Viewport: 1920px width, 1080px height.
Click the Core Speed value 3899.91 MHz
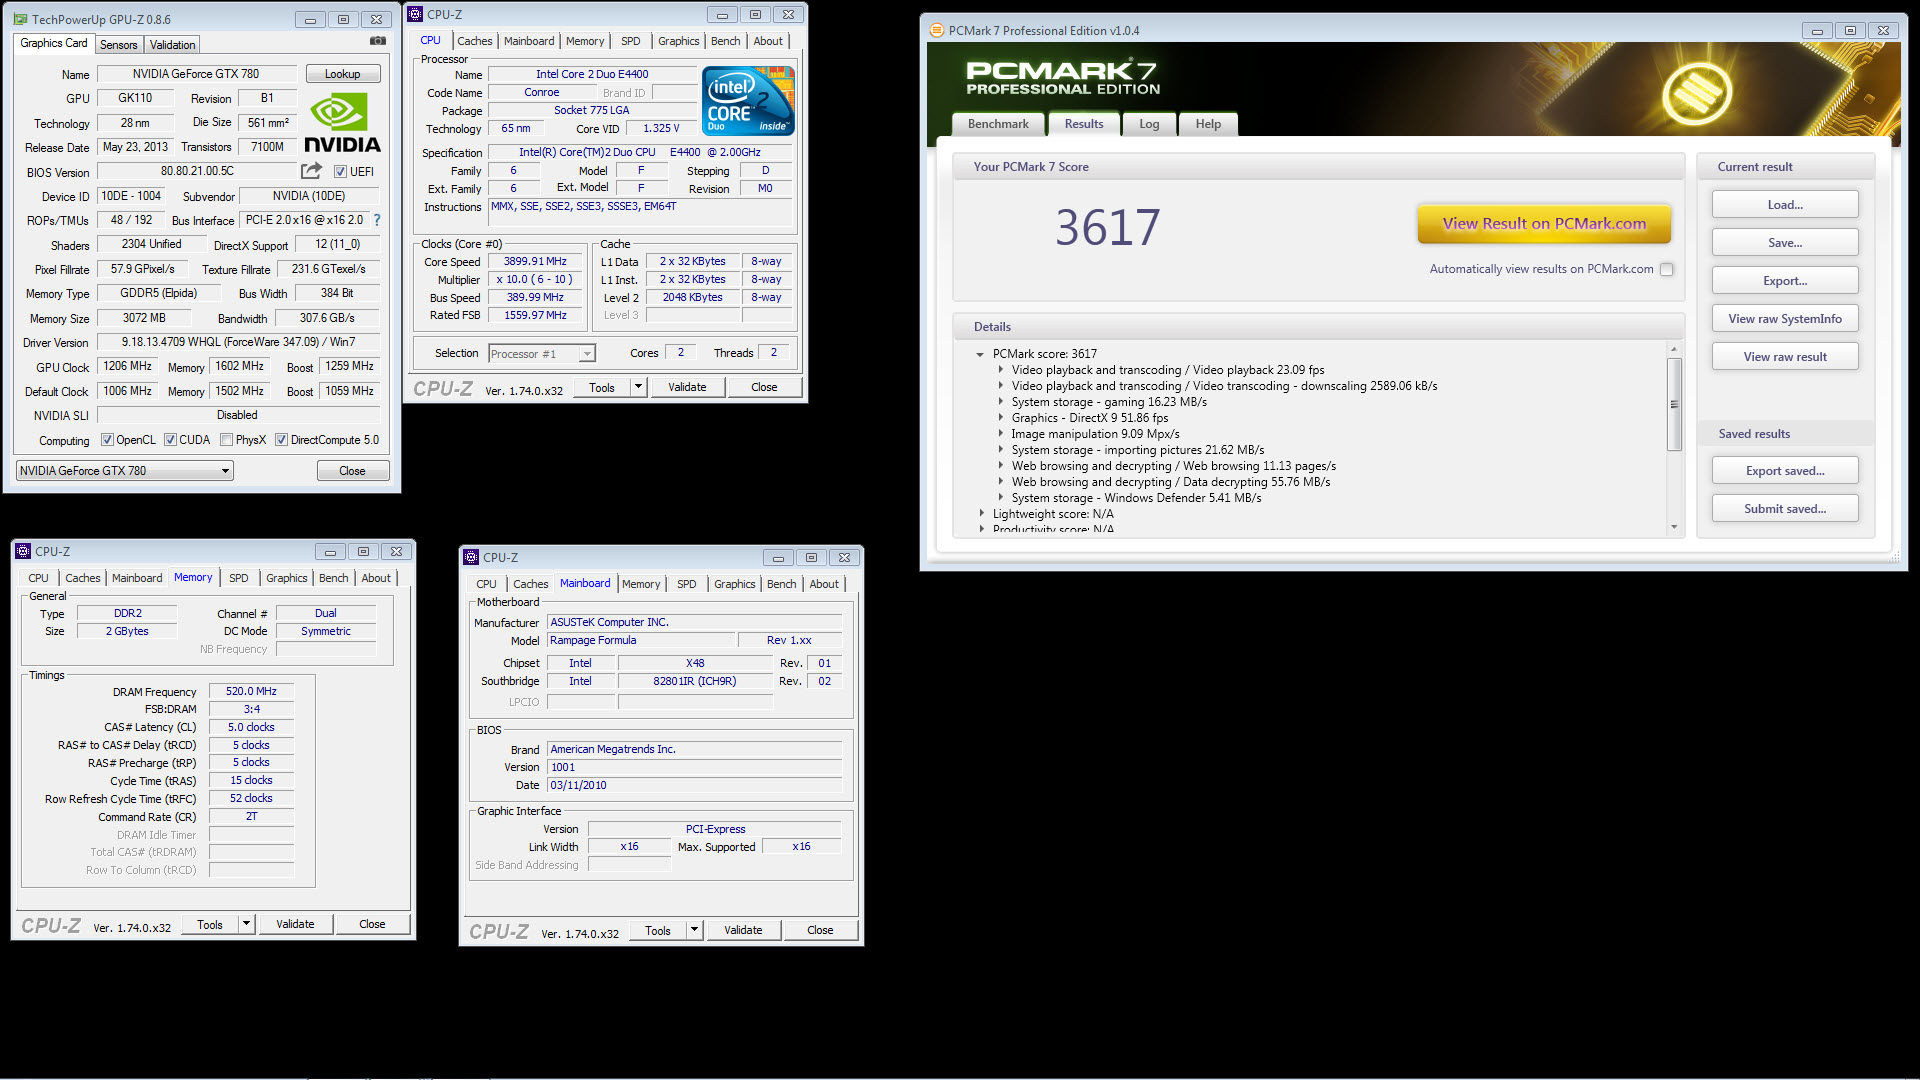[535, 262]
